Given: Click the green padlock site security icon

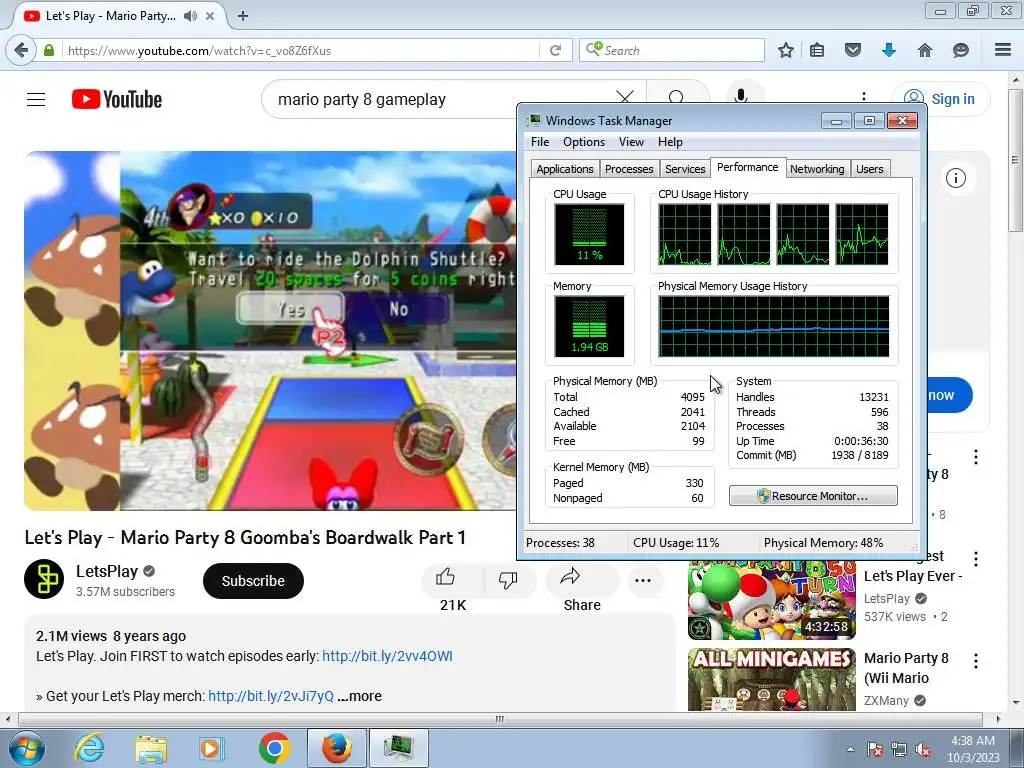Looking at the screenshot, I should click(x=49, y=50).
